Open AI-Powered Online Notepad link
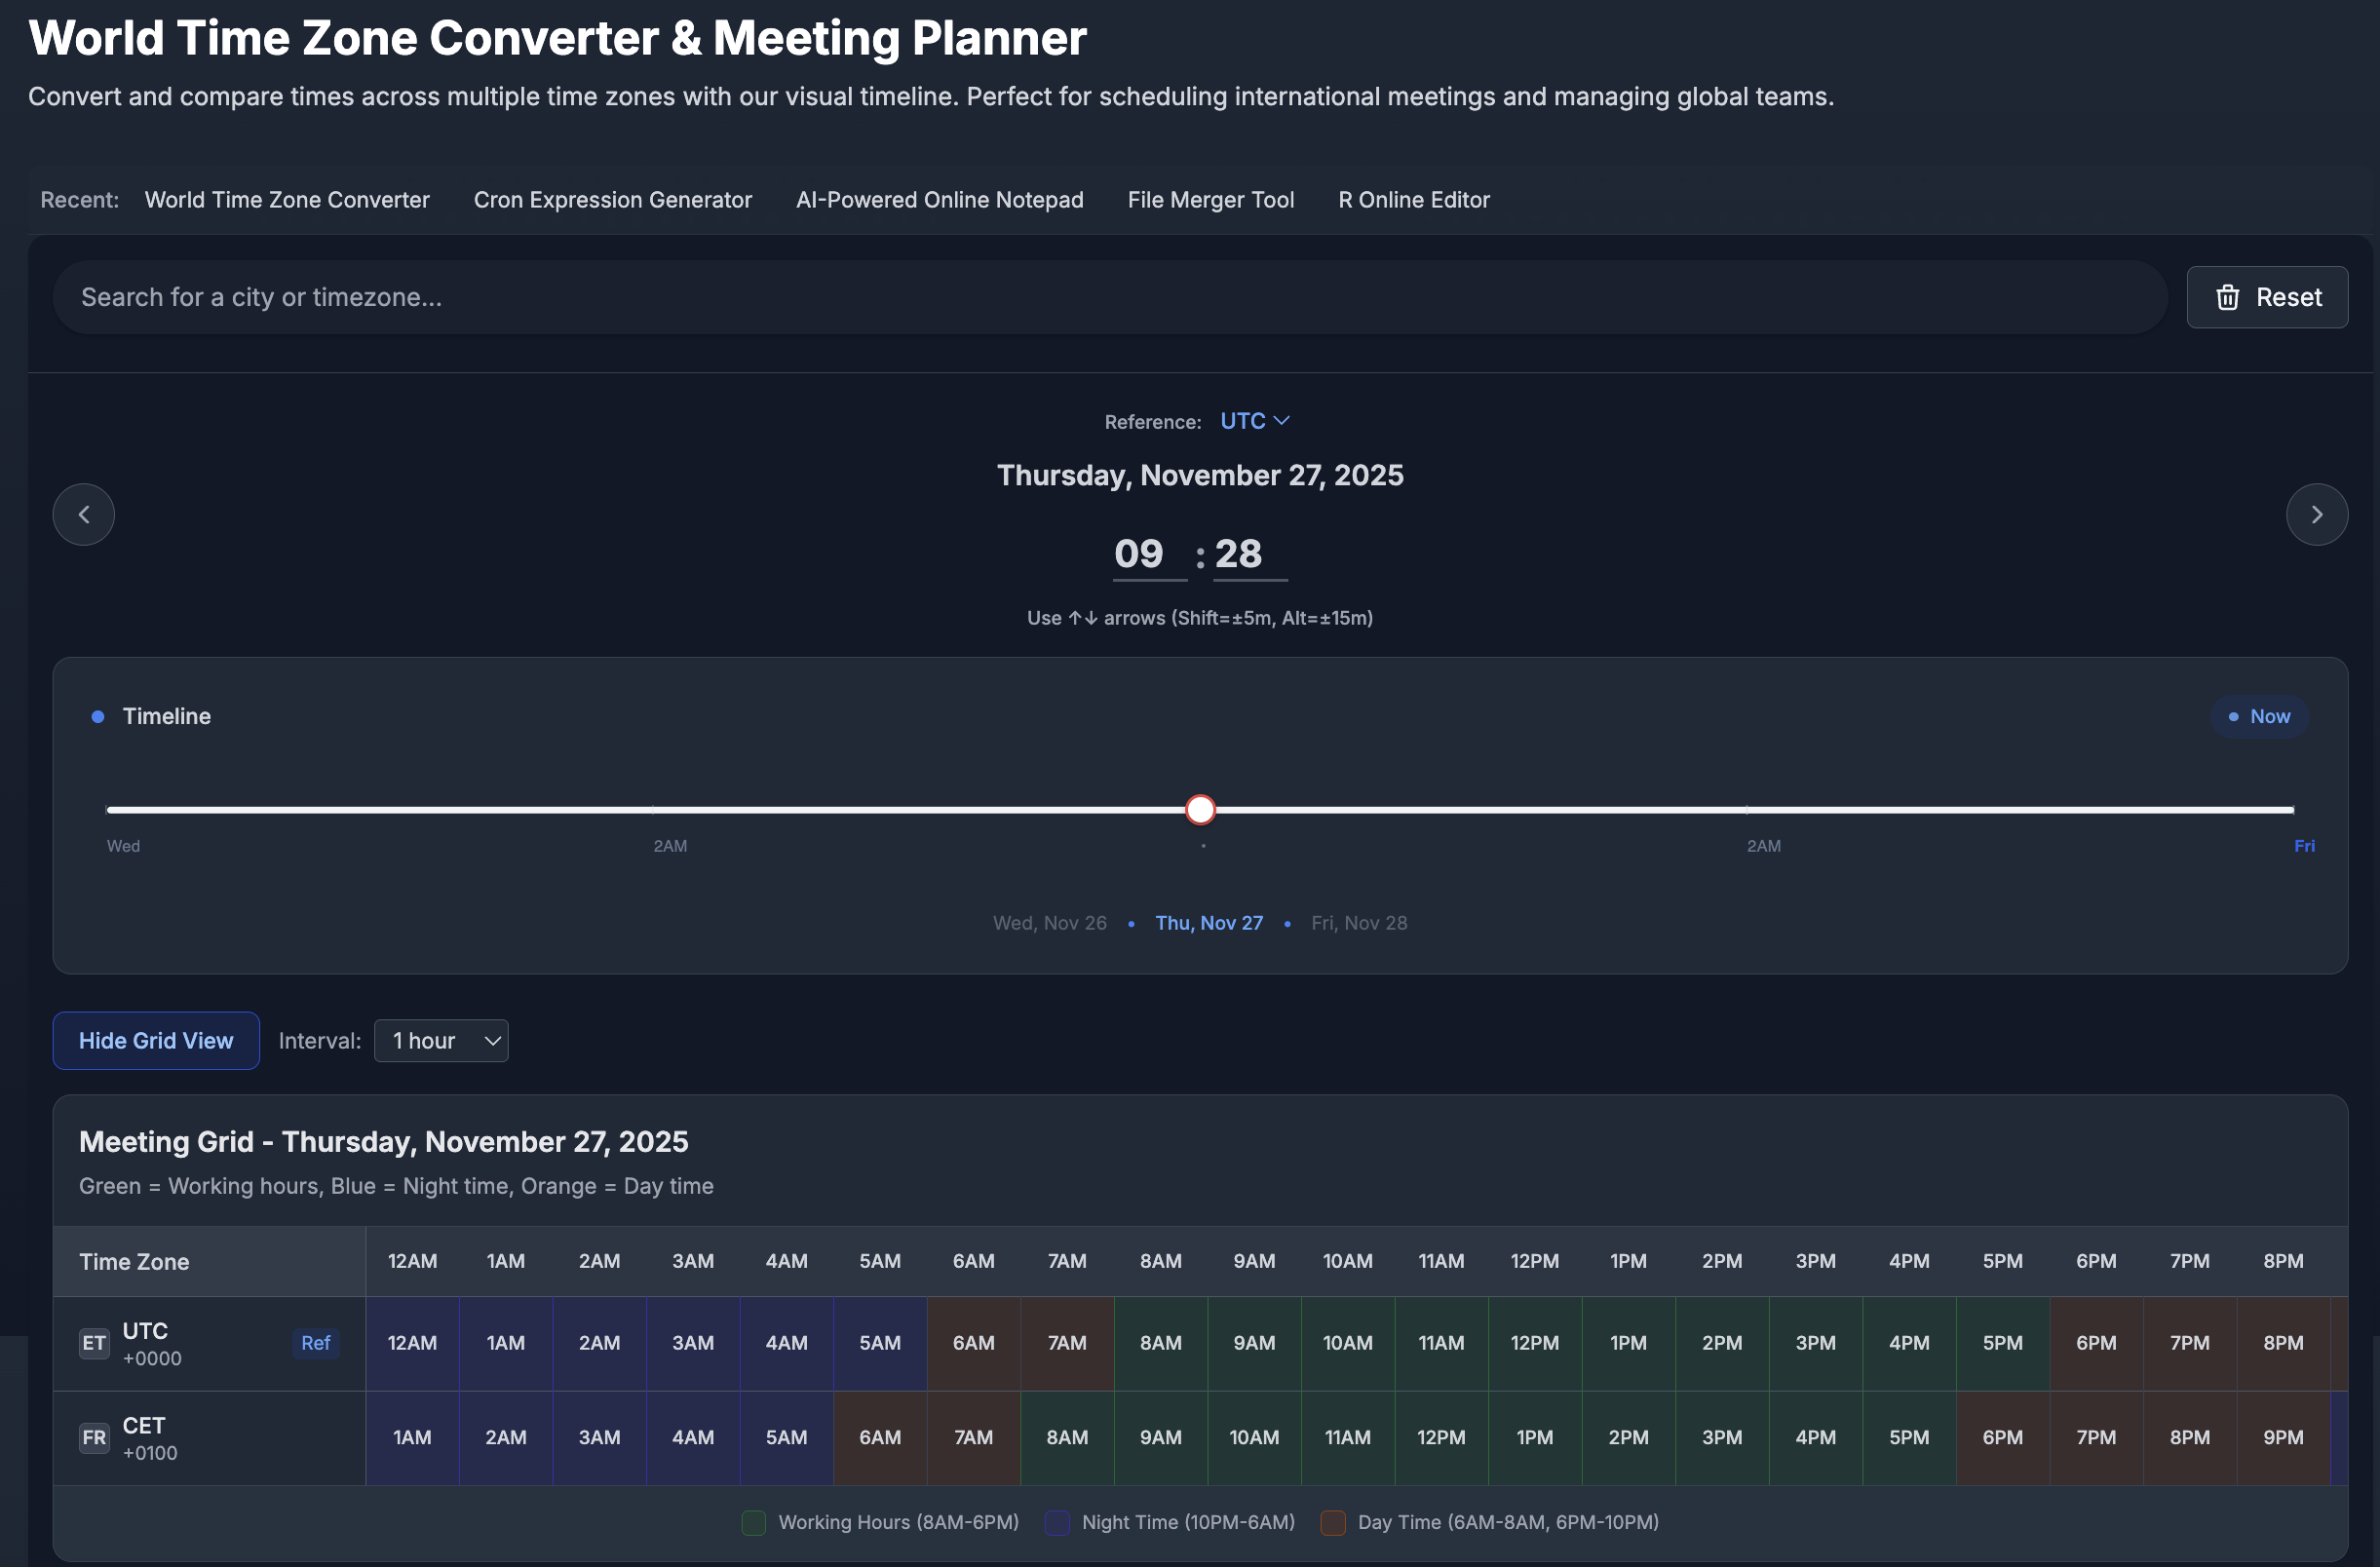Viewport: 2380px width, 1567px height. (x=939, y=200)
